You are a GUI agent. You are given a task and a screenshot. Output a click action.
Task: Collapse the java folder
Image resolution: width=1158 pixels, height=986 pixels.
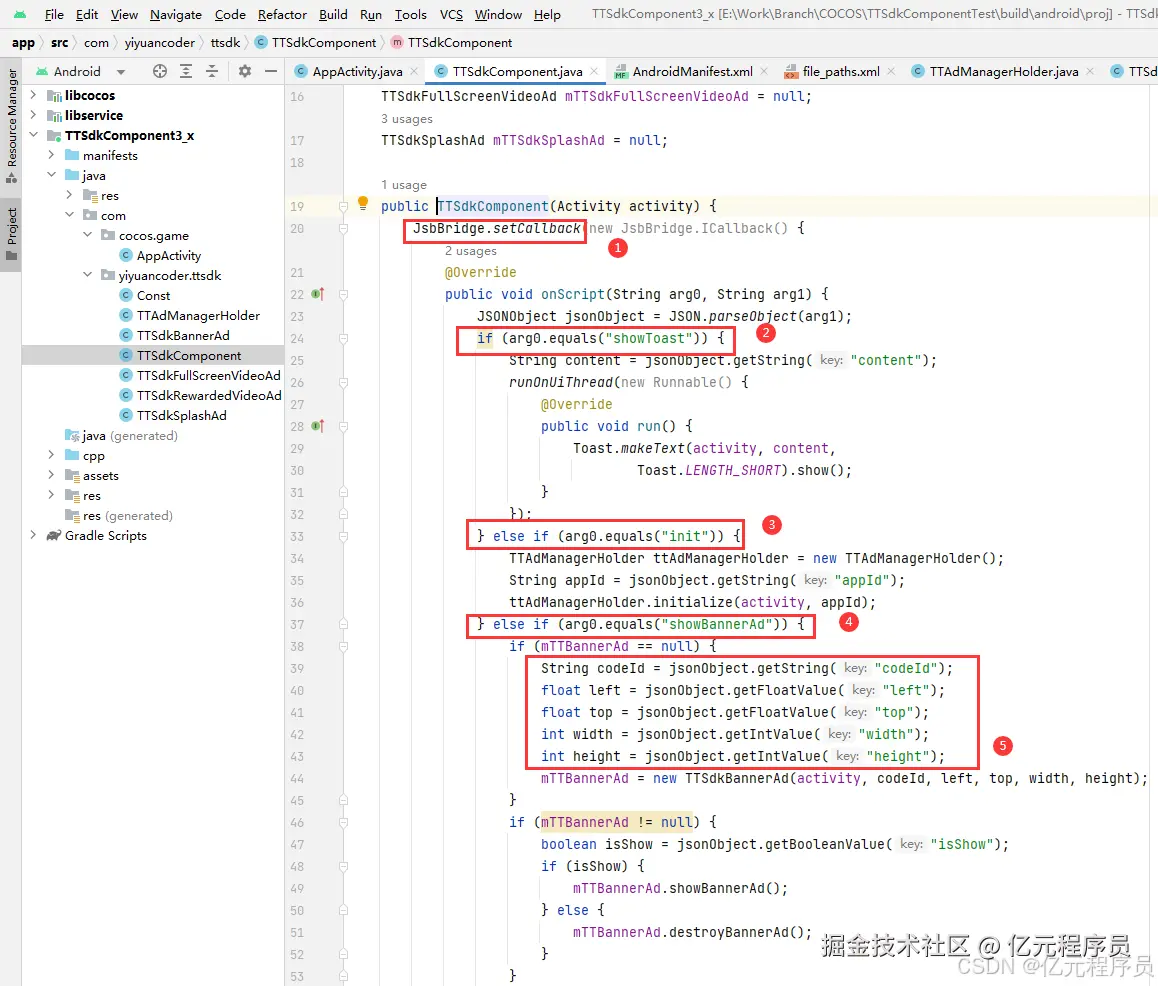tap(51, 175)
